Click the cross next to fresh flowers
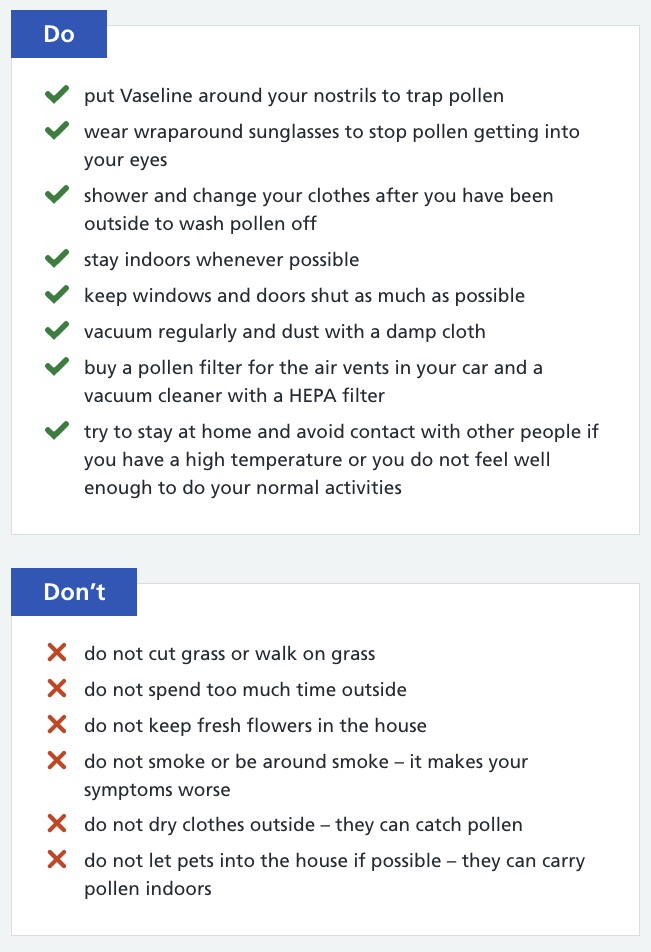Image resolution: width=651 pixels, height=952 pixels. 56,724
